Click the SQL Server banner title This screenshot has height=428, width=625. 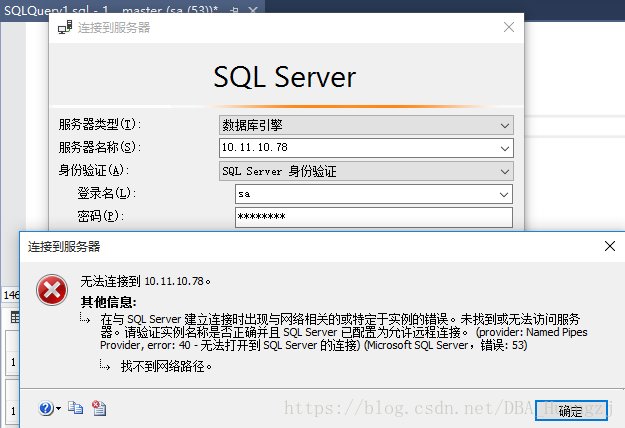[285, 77]
